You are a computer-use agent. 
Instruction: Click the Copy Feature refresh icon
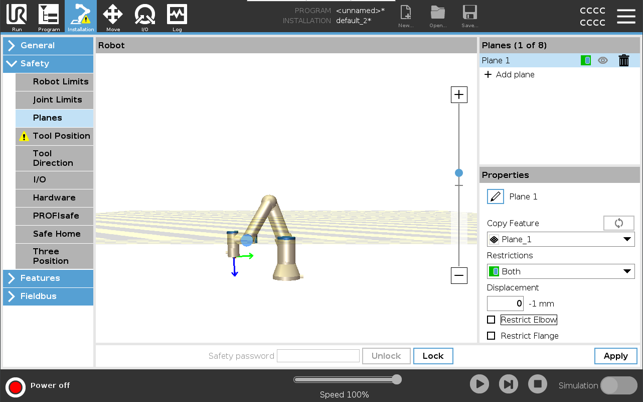618,224
